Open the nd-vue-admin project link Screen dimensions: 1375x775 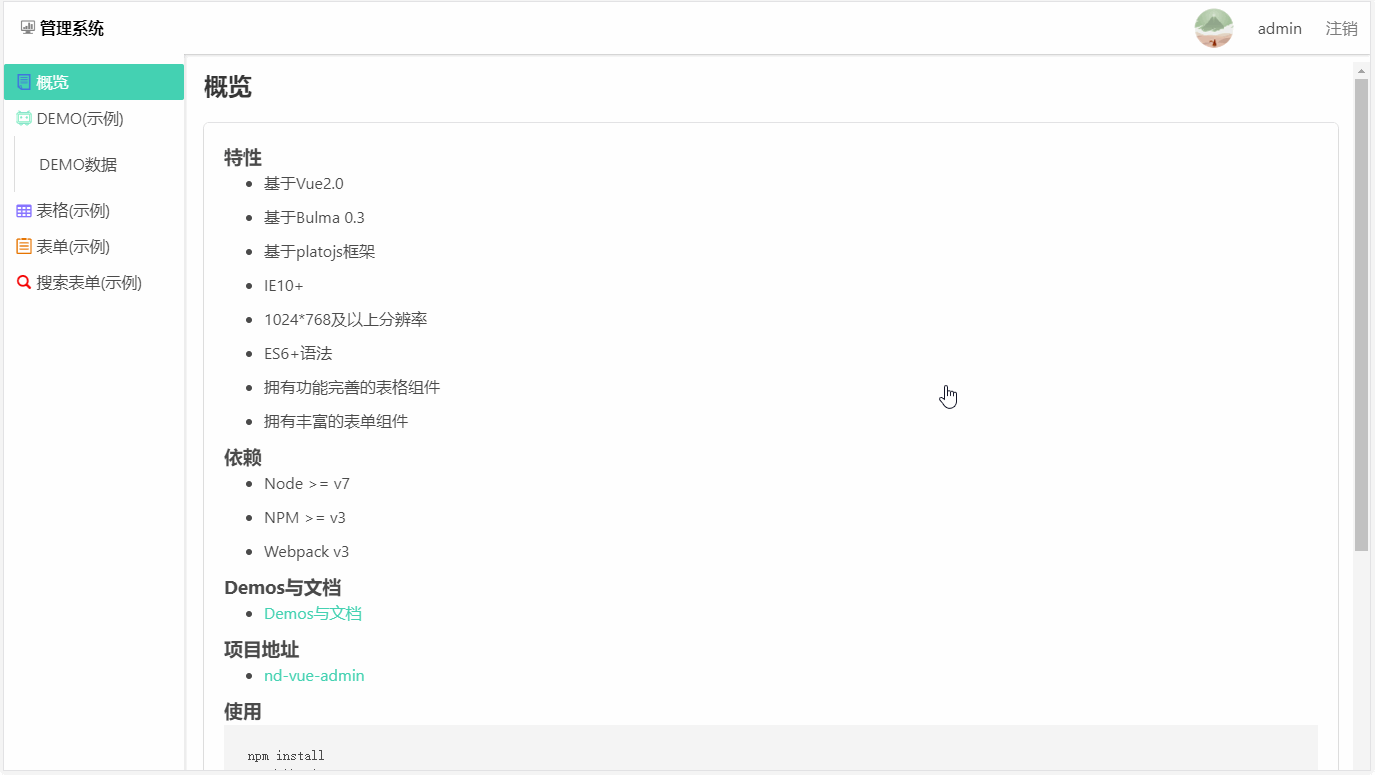point(314,675)
